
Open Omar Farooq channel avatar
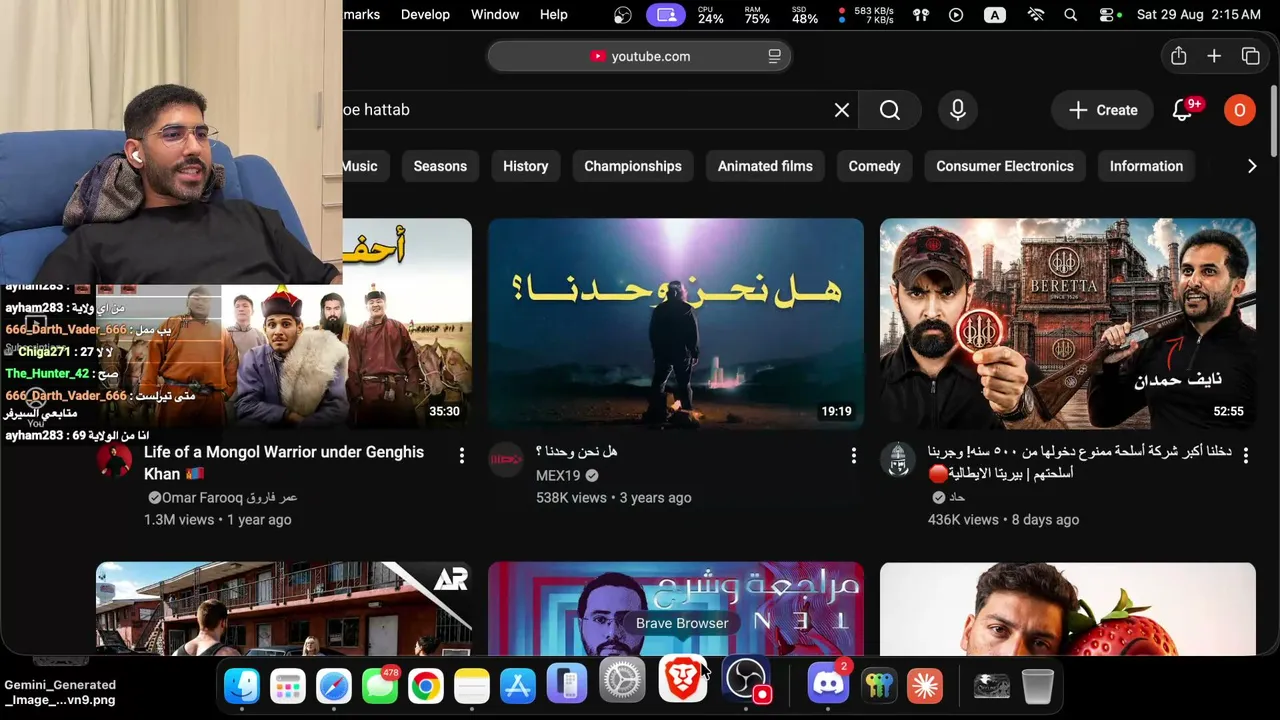tap(114, 460)
